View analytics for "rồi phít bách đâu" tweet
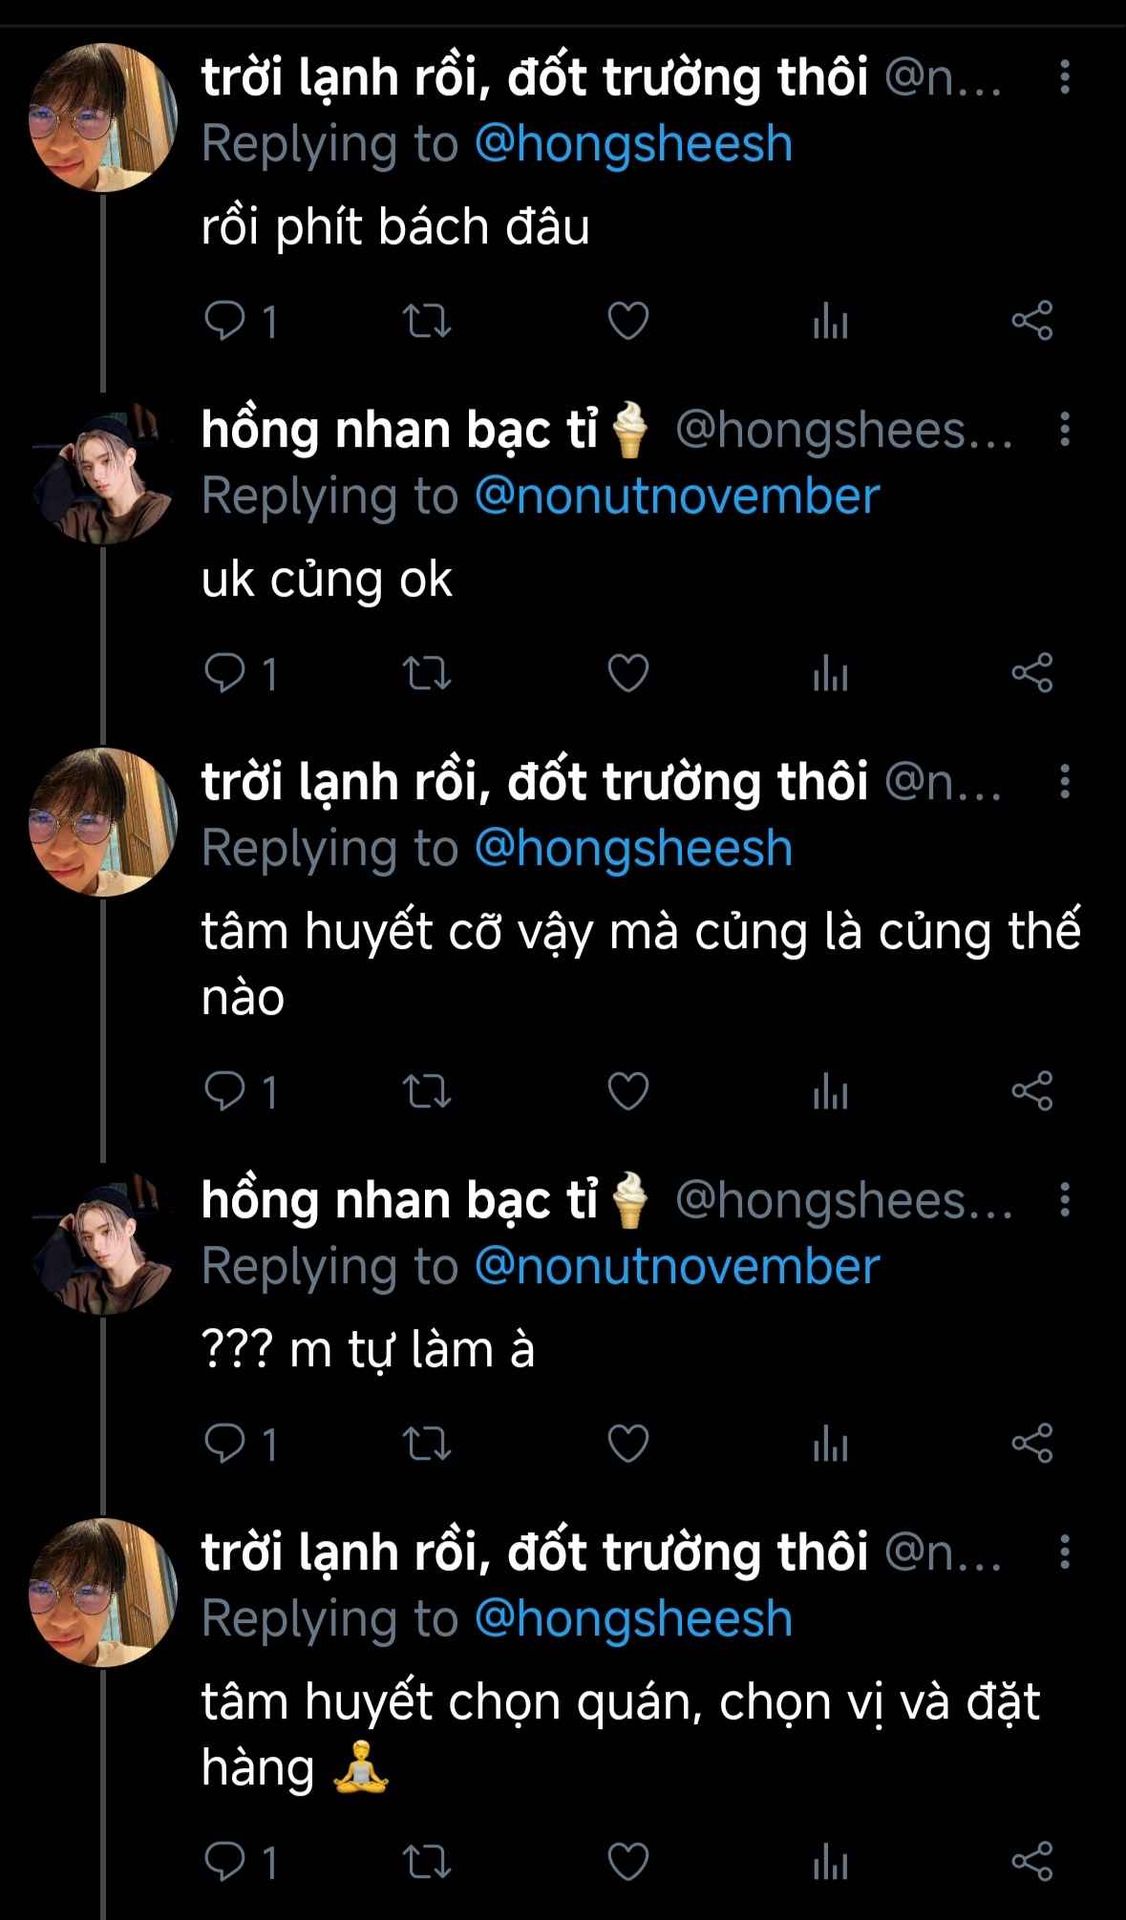Screen dimensions: 1126x1920 [830, 321]
